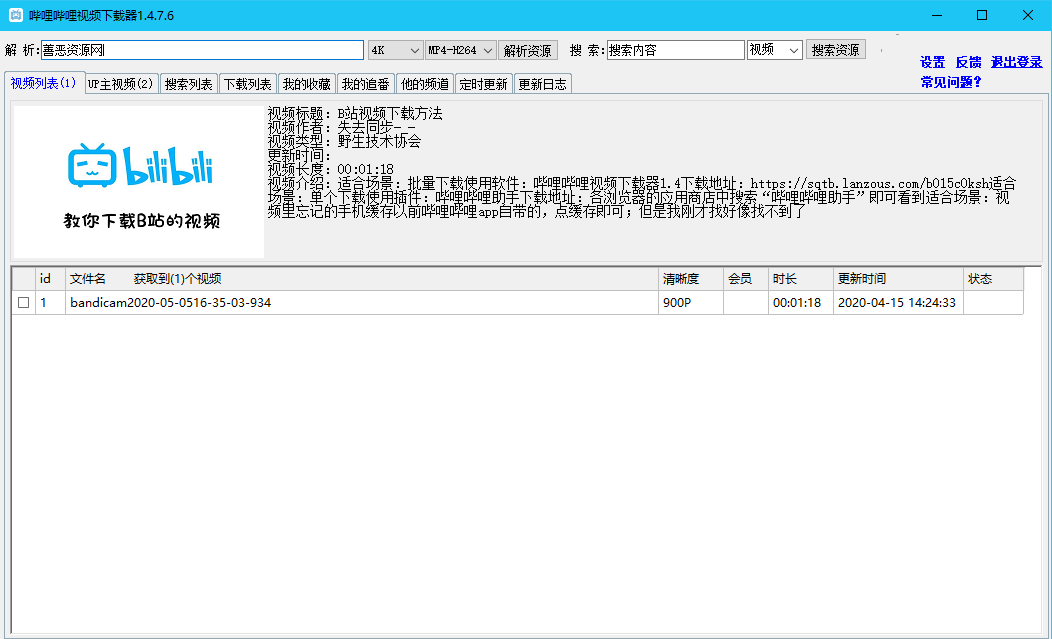The width and height of the screenshot is (1052, 639).
Task: Click the 反馈 feedback link
Action: [x=967, y=62]
